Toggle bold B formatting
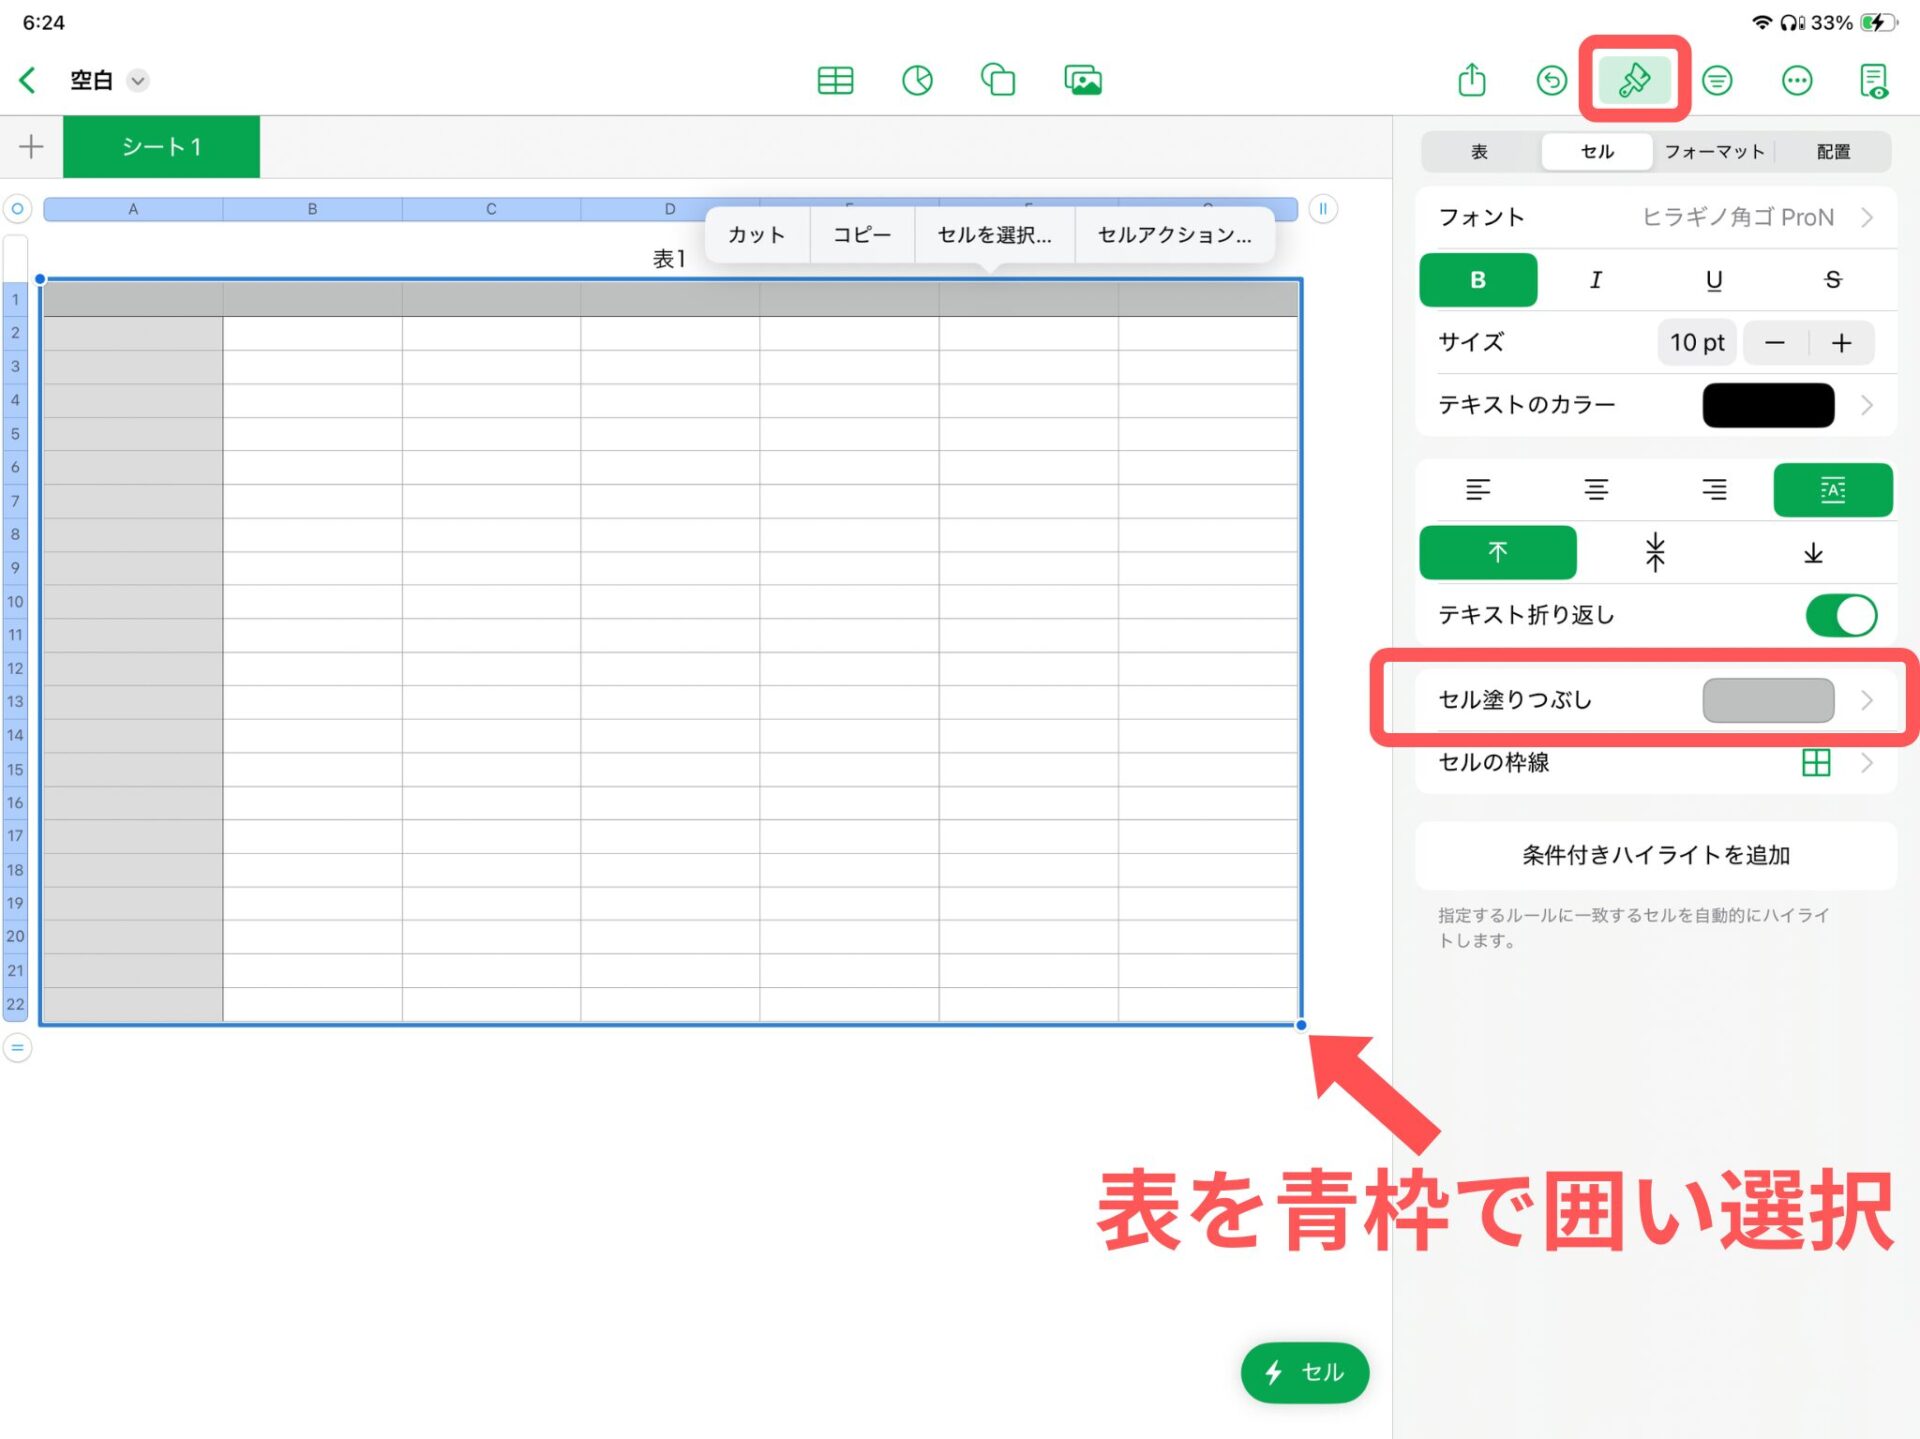Image resolution: width=1920 pixels, height=1439 pixels. 1477,280
